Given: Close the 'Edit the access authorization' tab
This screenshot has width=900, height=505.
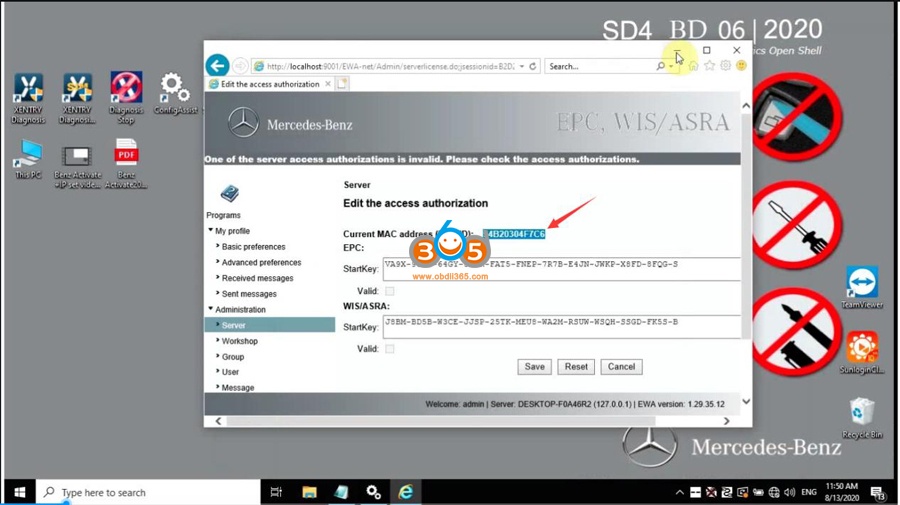Looking at the screenshot, I should tap(328, 84).
